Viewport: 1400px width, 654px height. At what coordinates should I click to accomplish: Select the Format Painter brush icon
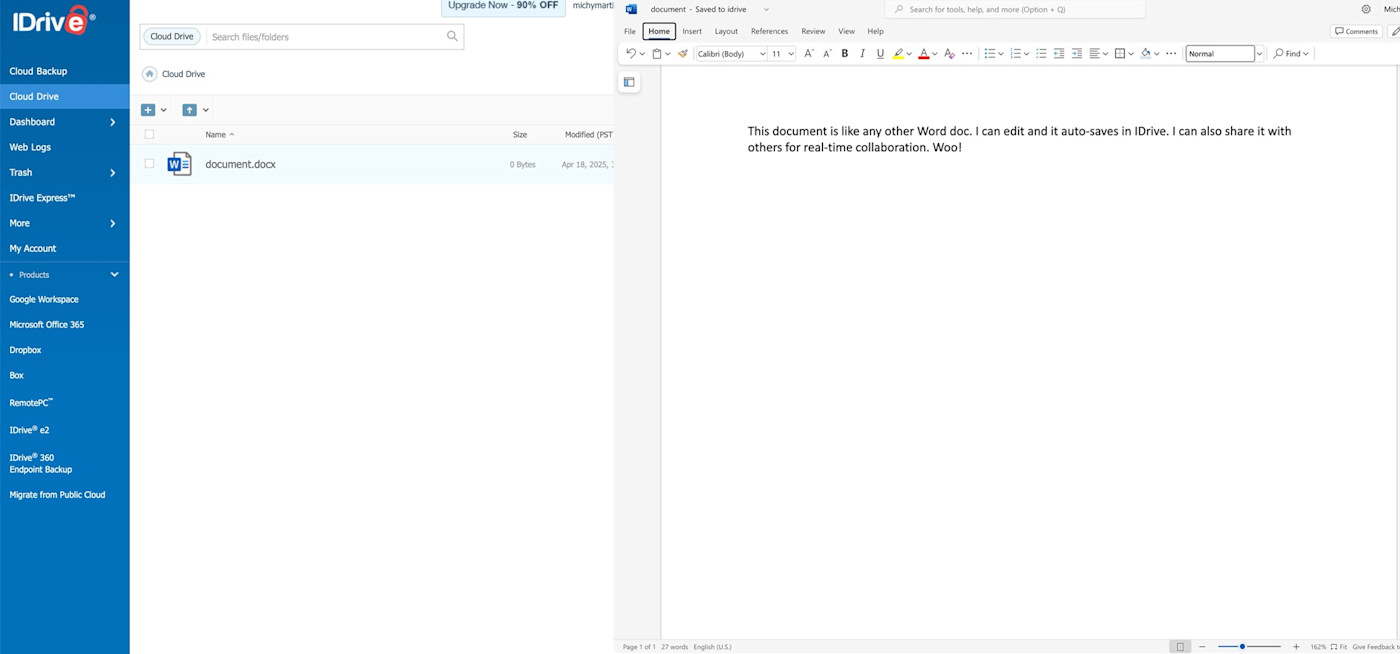coord(683,54)
